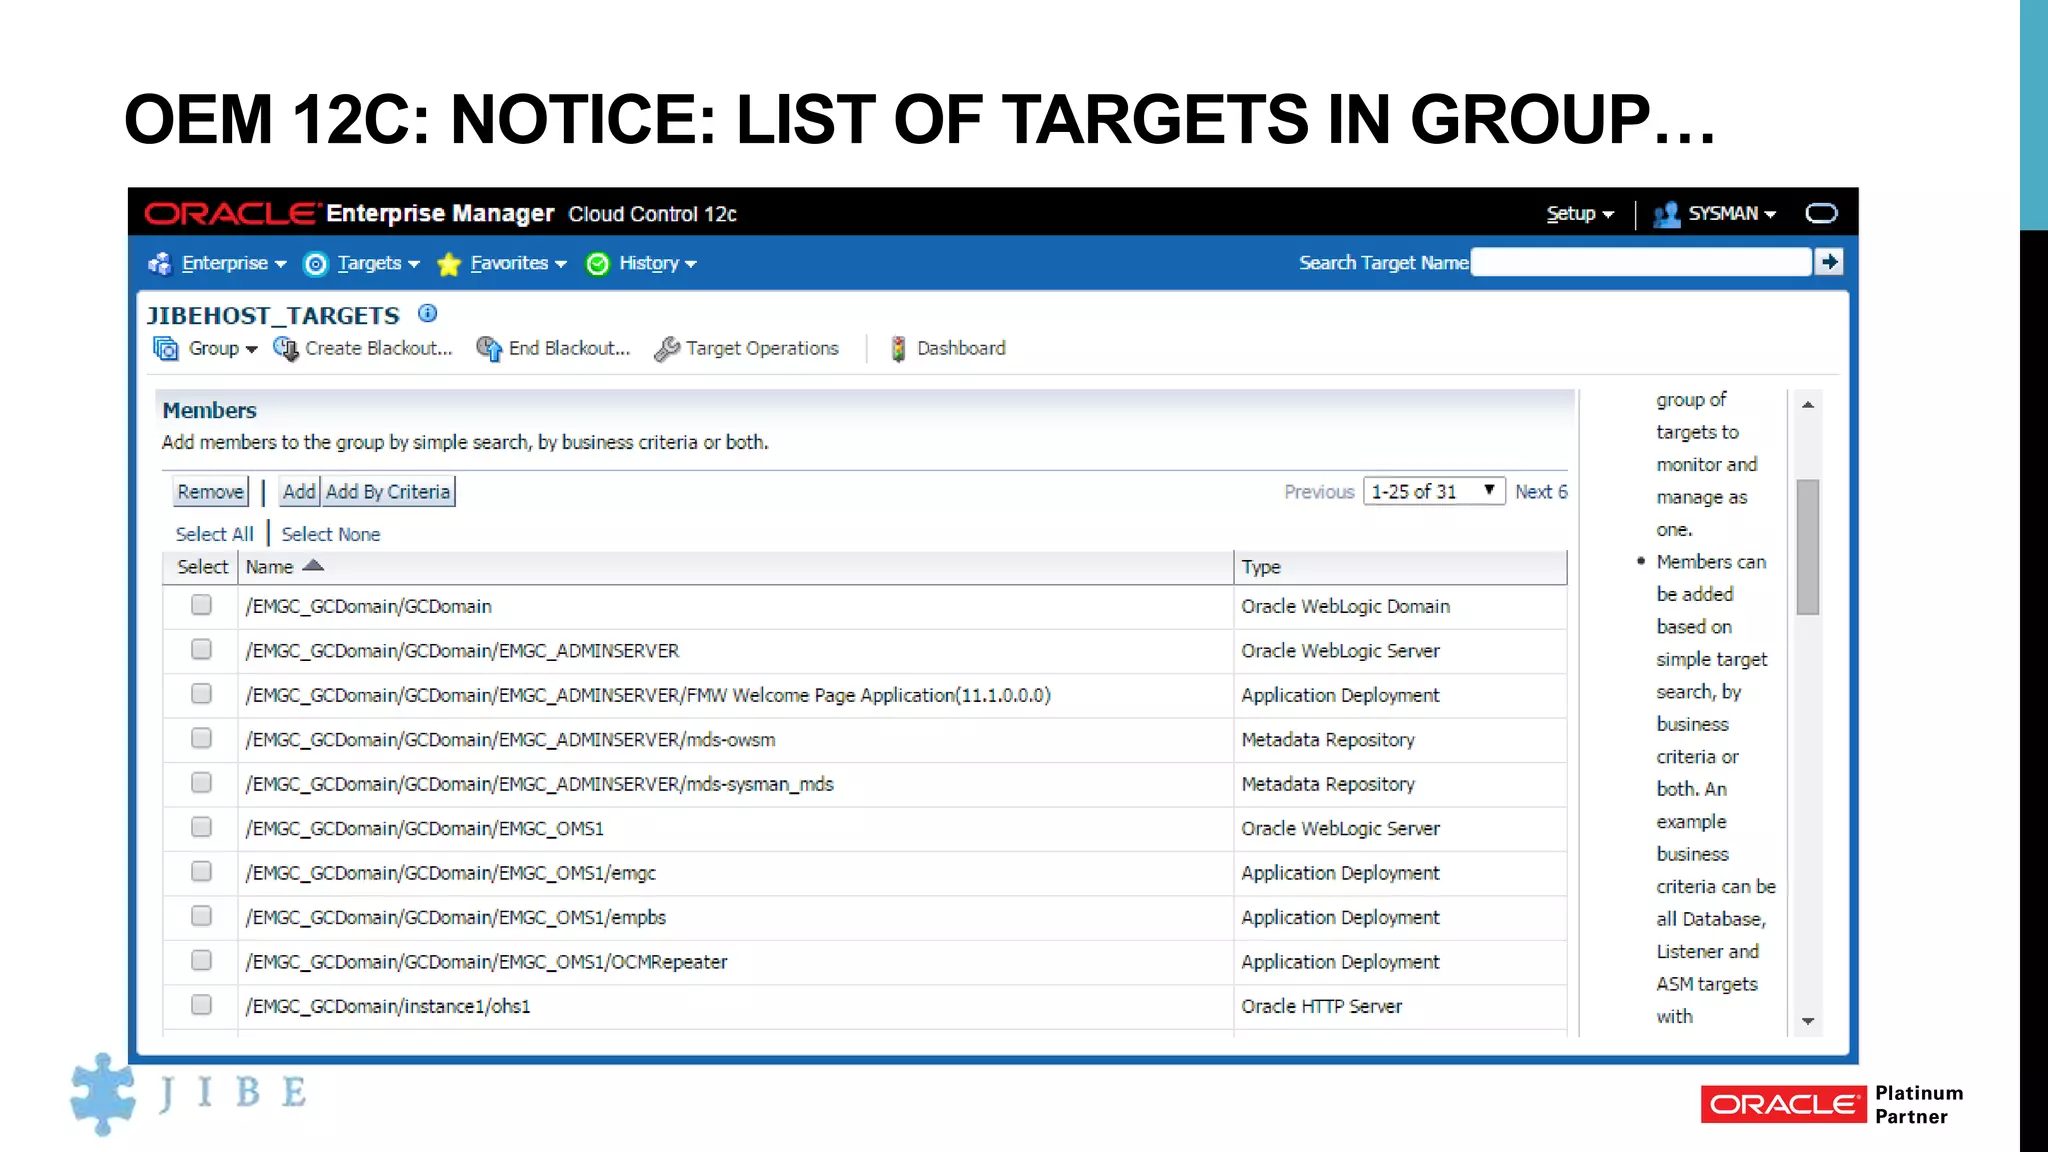Screen dimensions: 2048x1152
Task: Click the Group icon
Action: (x=165, y=348)
